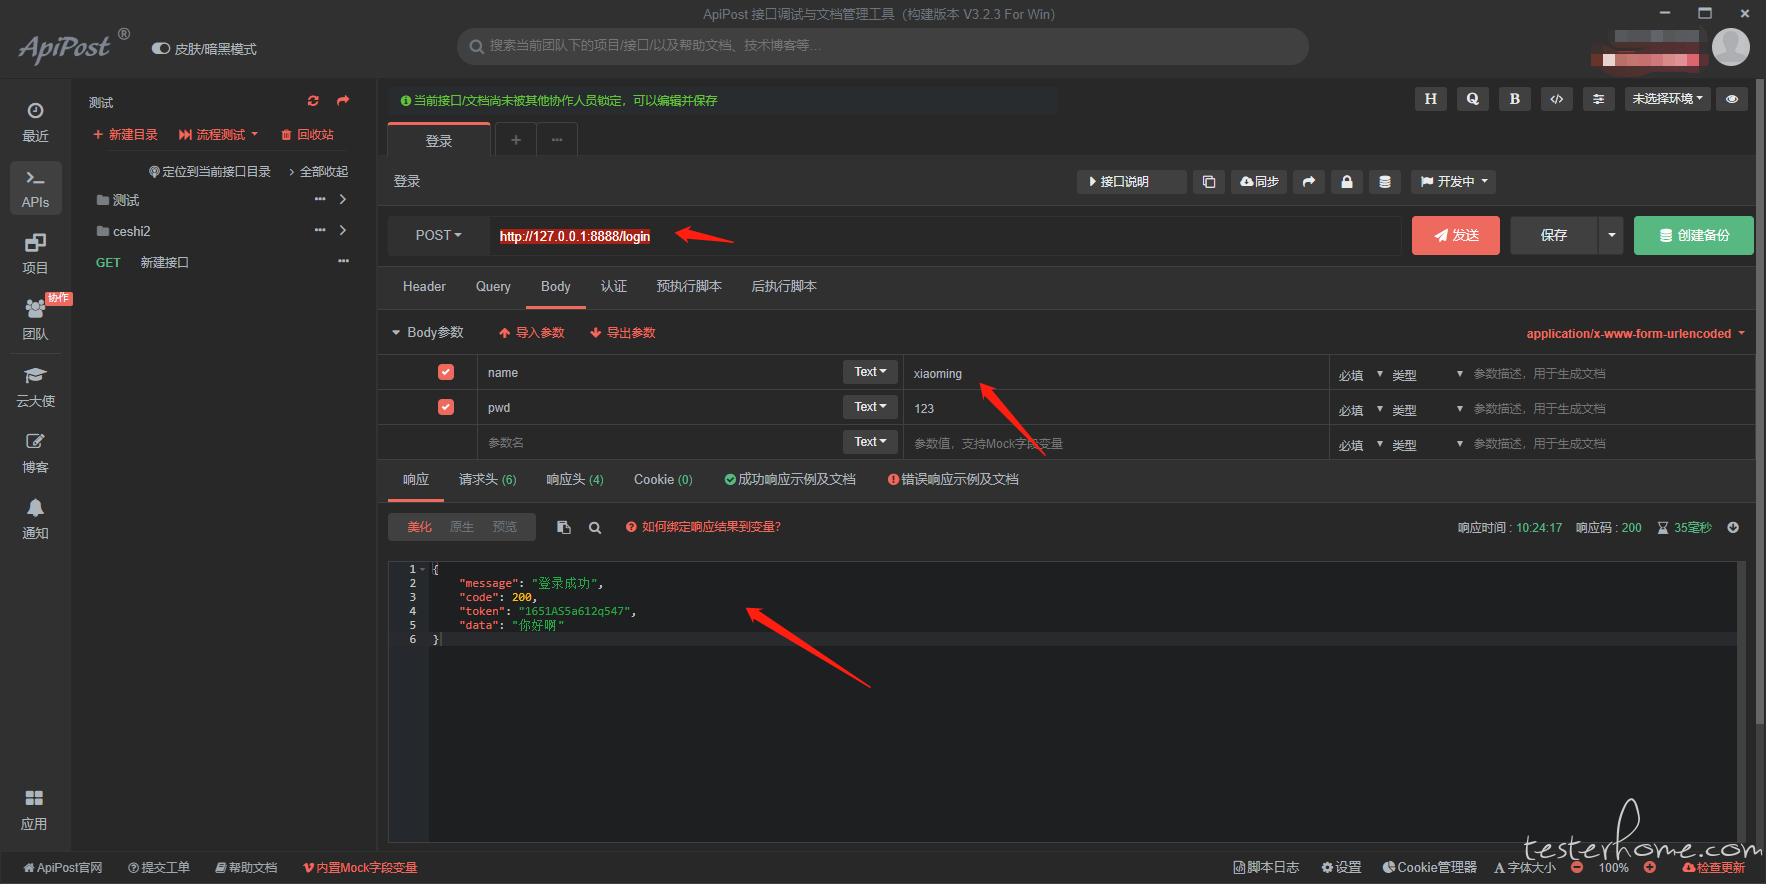Select the 原生 raw response view
Viewport: 1766px width, 884px height.
point(462,527)
